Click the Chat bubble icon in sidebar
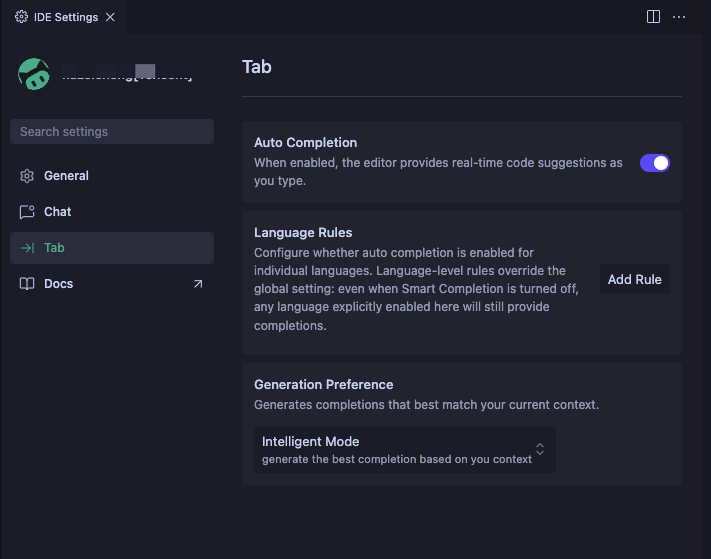Image resolution: width=711 pixels, height=559 pixels. pyautogui.click(x=27, y=212)
